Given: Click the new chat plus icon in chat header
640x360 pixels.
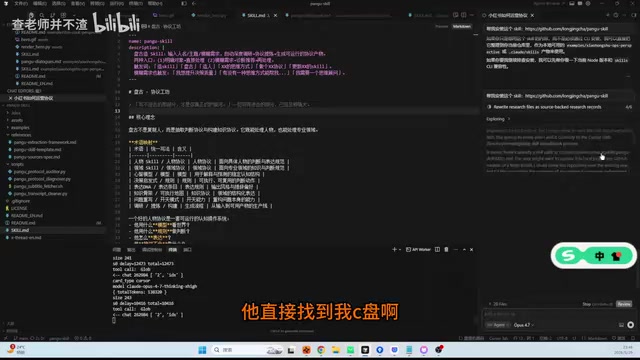Looking at the screenshot, I should pos(608,15).
